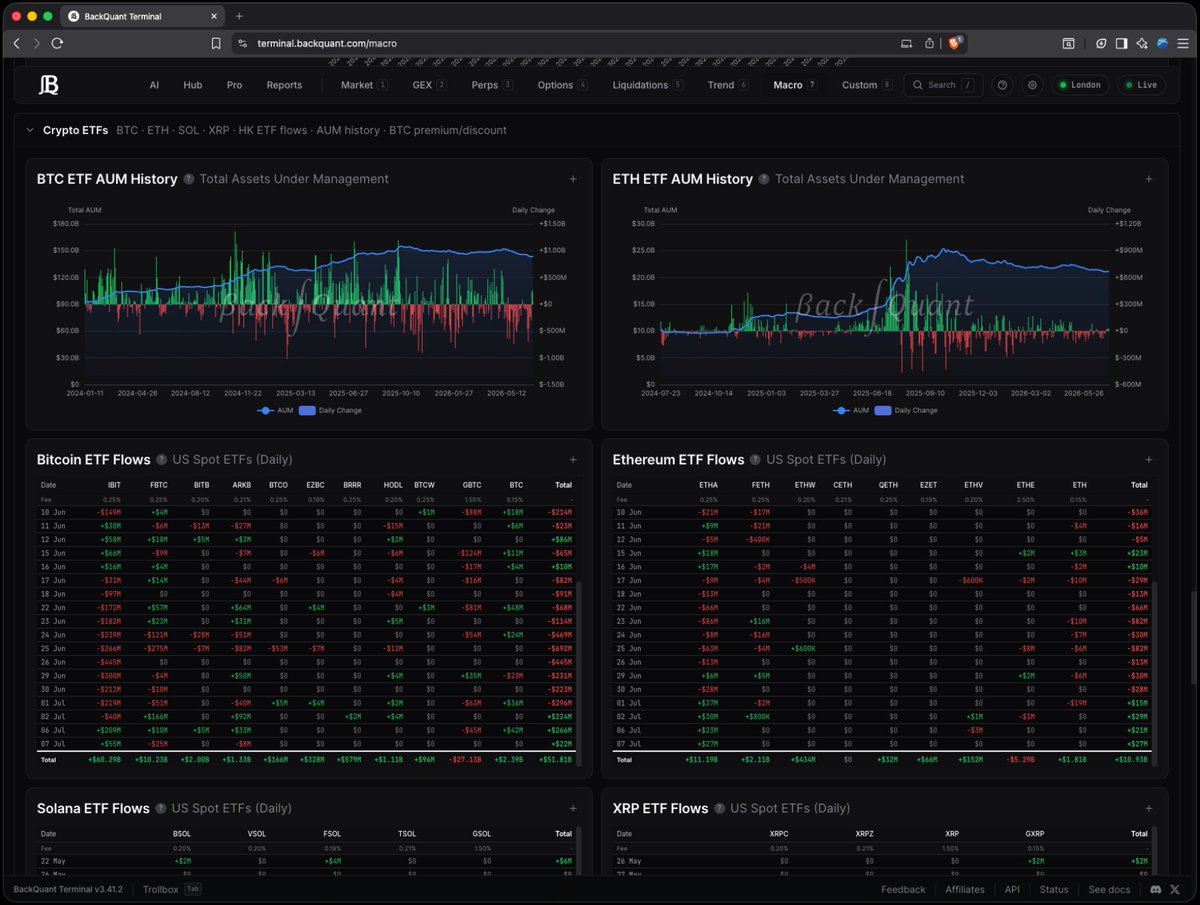
Task: Switch to the Market tab
Action: 364,85
